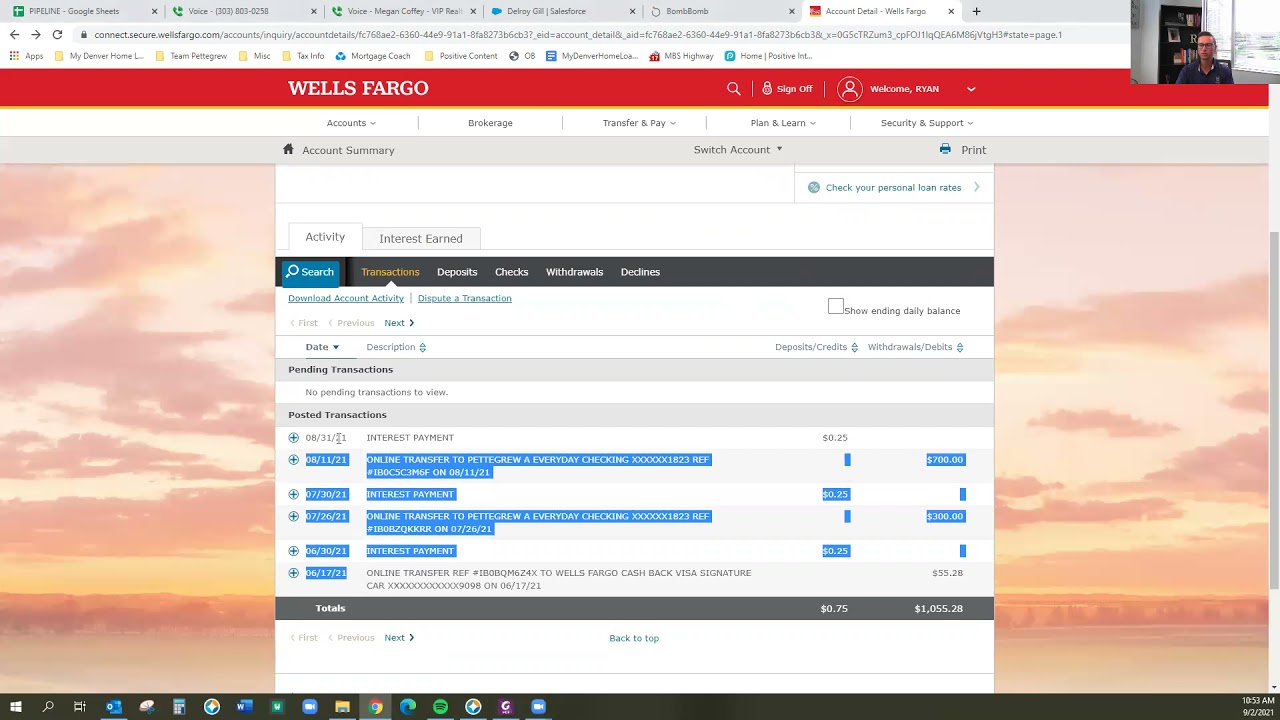
Task: Open a new browser tab
Action: [x=976, y=11]
